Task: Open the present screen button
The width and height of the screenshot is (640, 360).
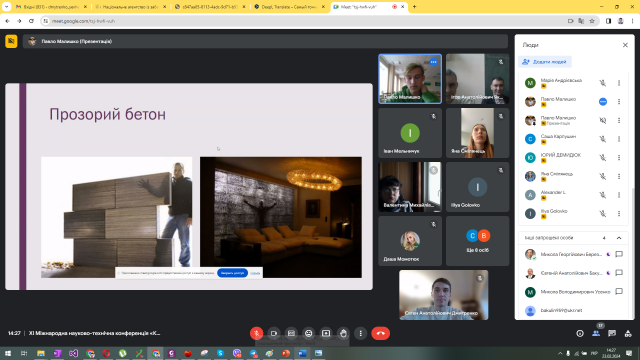Action: 326,333
